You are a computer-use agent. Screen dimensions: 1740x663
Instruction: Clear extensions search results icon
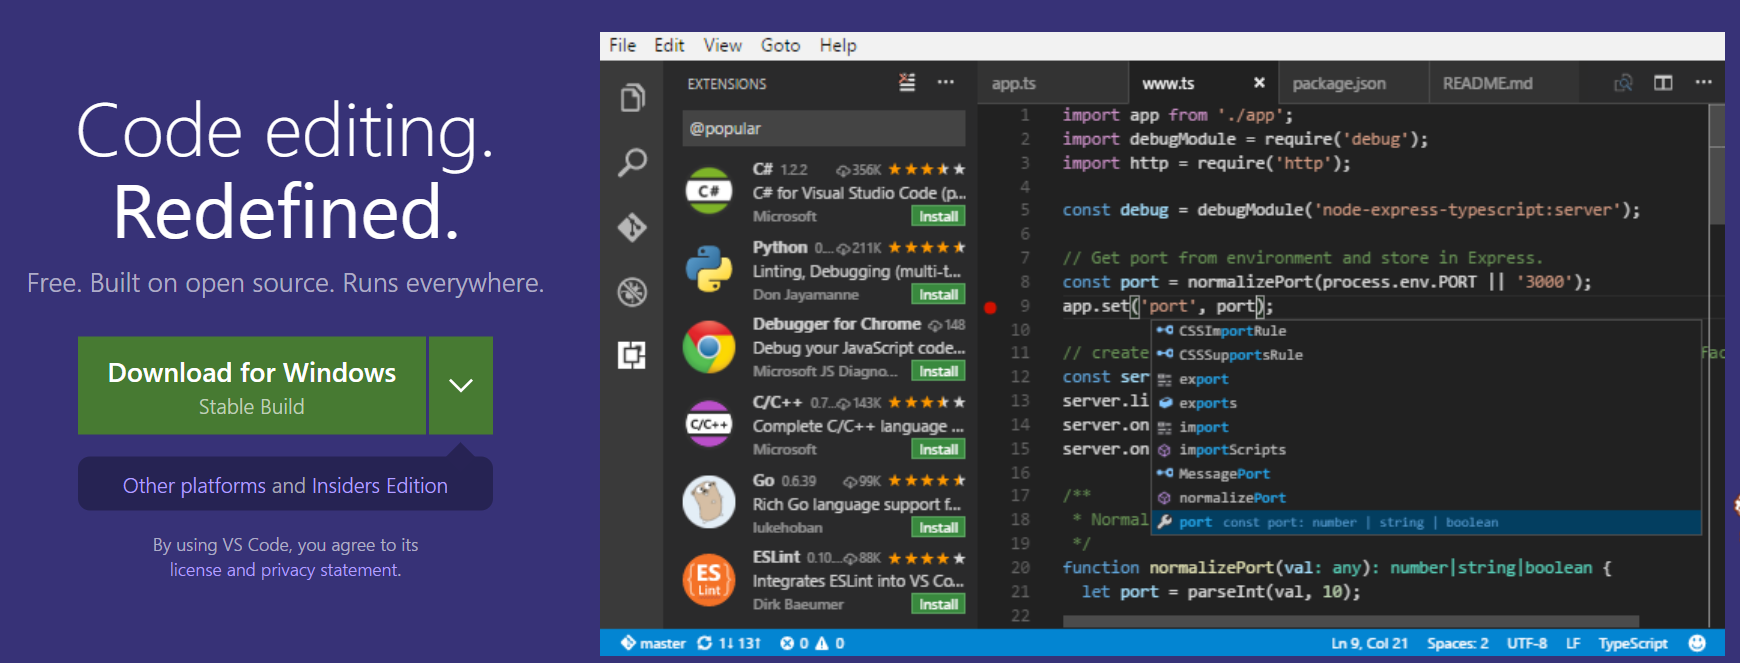coord(907,83)
